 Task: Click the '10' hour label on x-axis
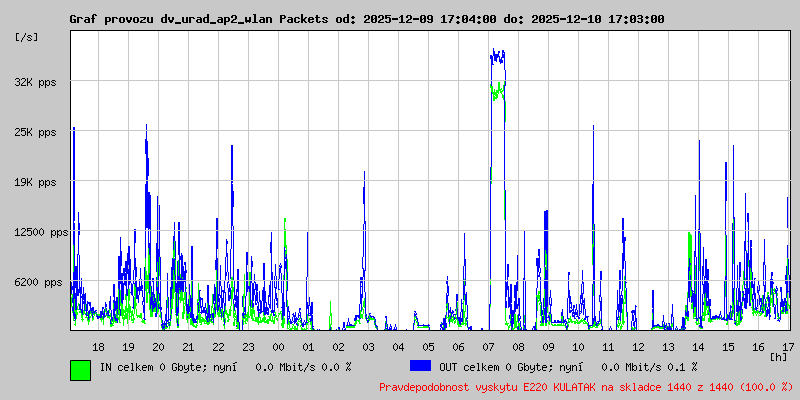coord(579,347)
